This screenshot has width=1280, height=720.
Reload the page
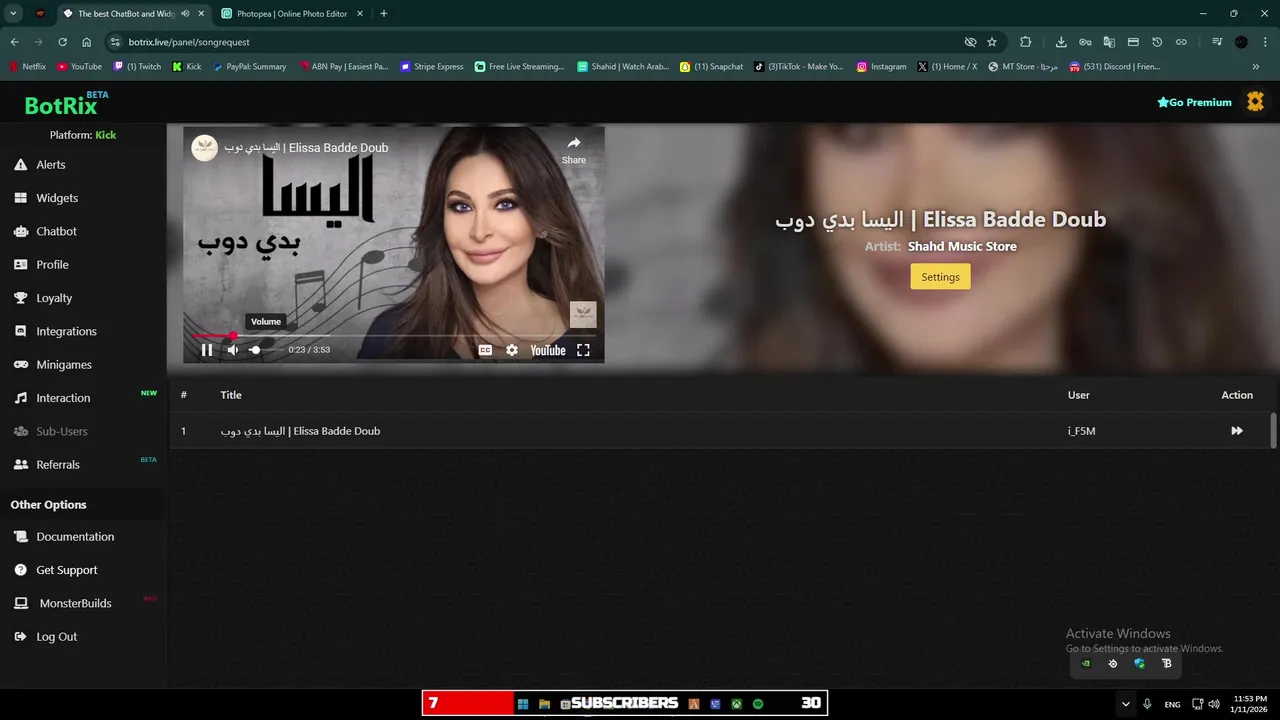pyautogui.click(x=62, y=42)
